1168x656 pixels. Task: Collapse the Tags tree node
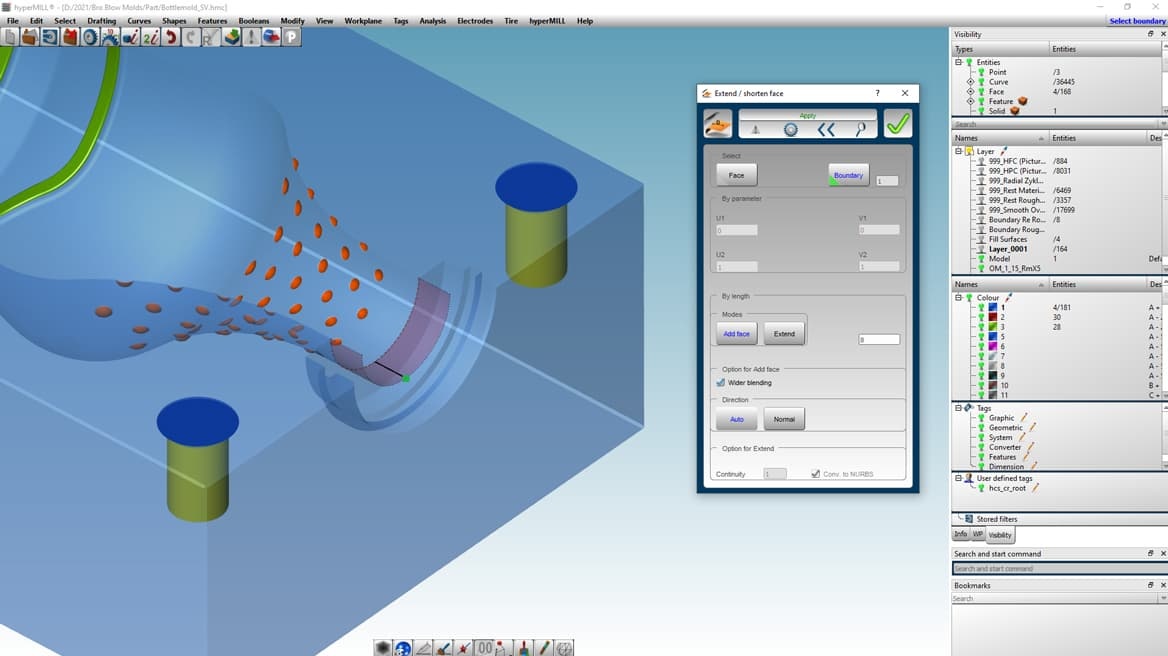pyautogui.click(x=958, y=407)
